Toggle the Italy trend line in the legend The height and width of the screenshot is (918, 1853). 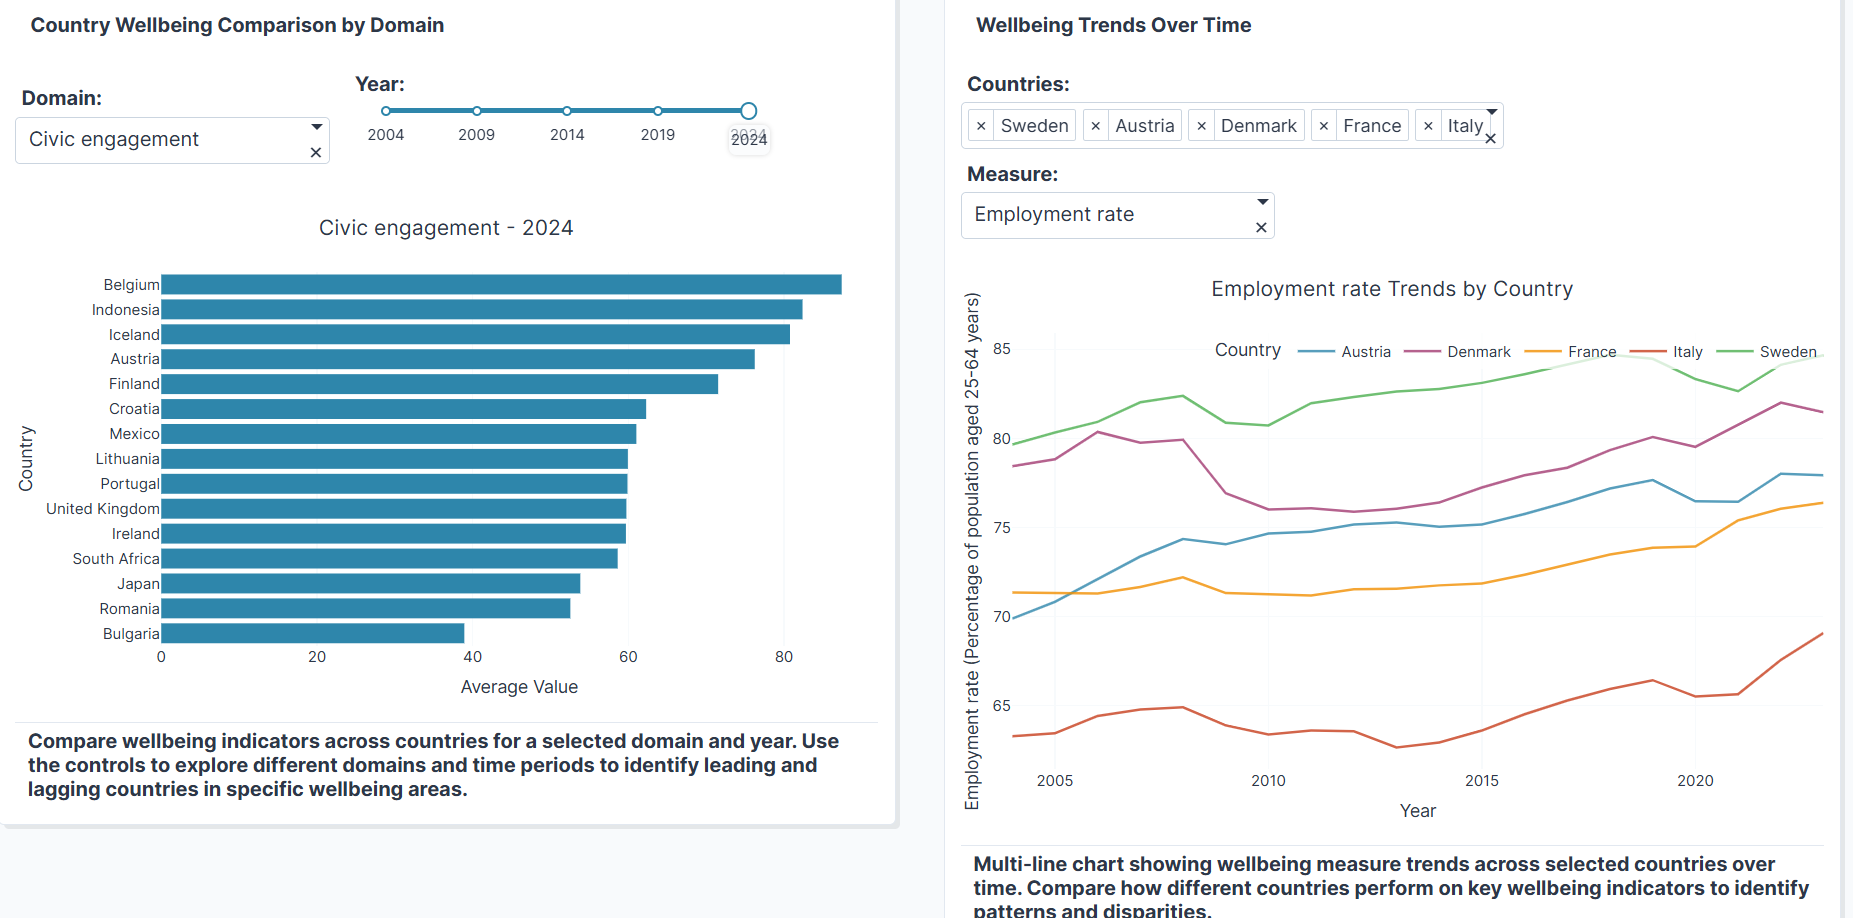(x=1687, y=351)
